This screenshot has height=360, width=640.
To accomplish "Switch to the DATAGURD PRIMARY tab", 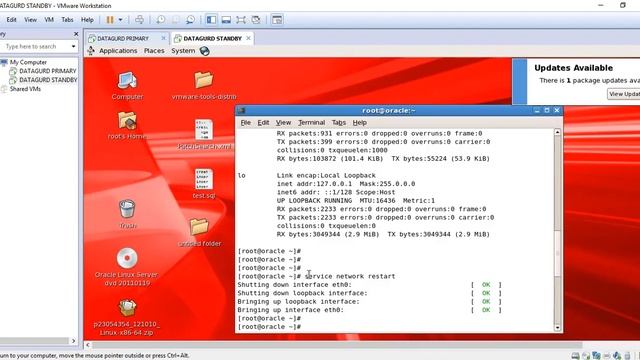I will (123, 38).
